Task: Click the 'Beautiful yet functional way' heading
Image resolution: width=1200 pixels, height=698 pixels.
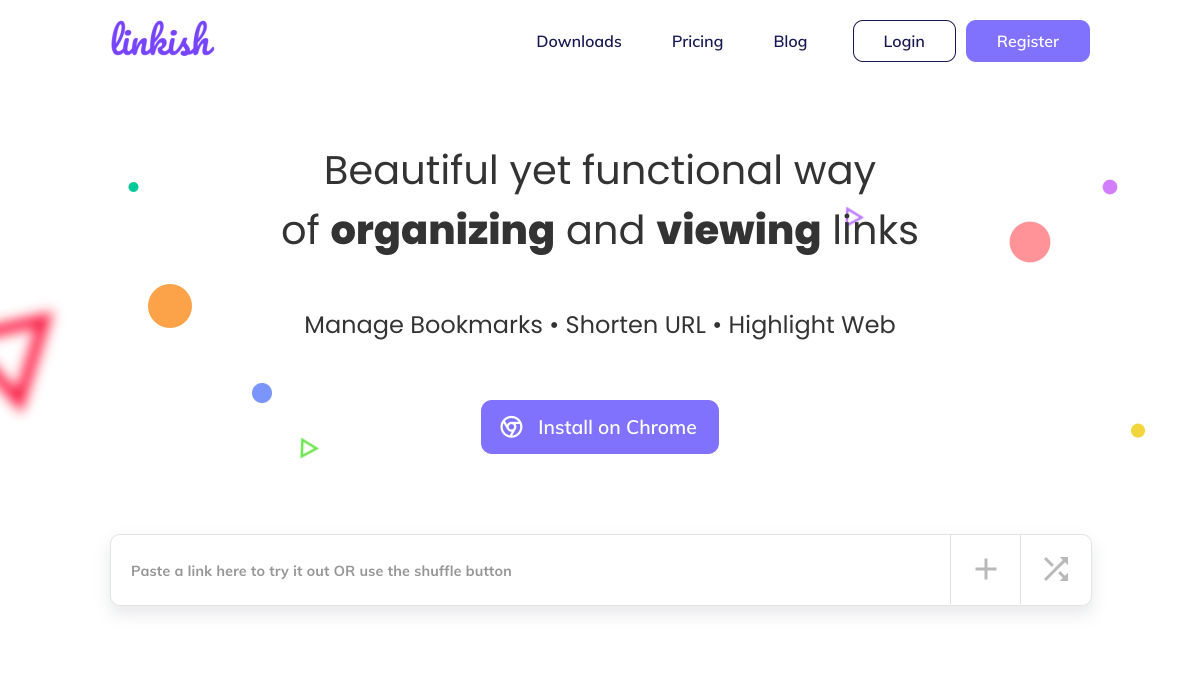Action: [600, 170]
